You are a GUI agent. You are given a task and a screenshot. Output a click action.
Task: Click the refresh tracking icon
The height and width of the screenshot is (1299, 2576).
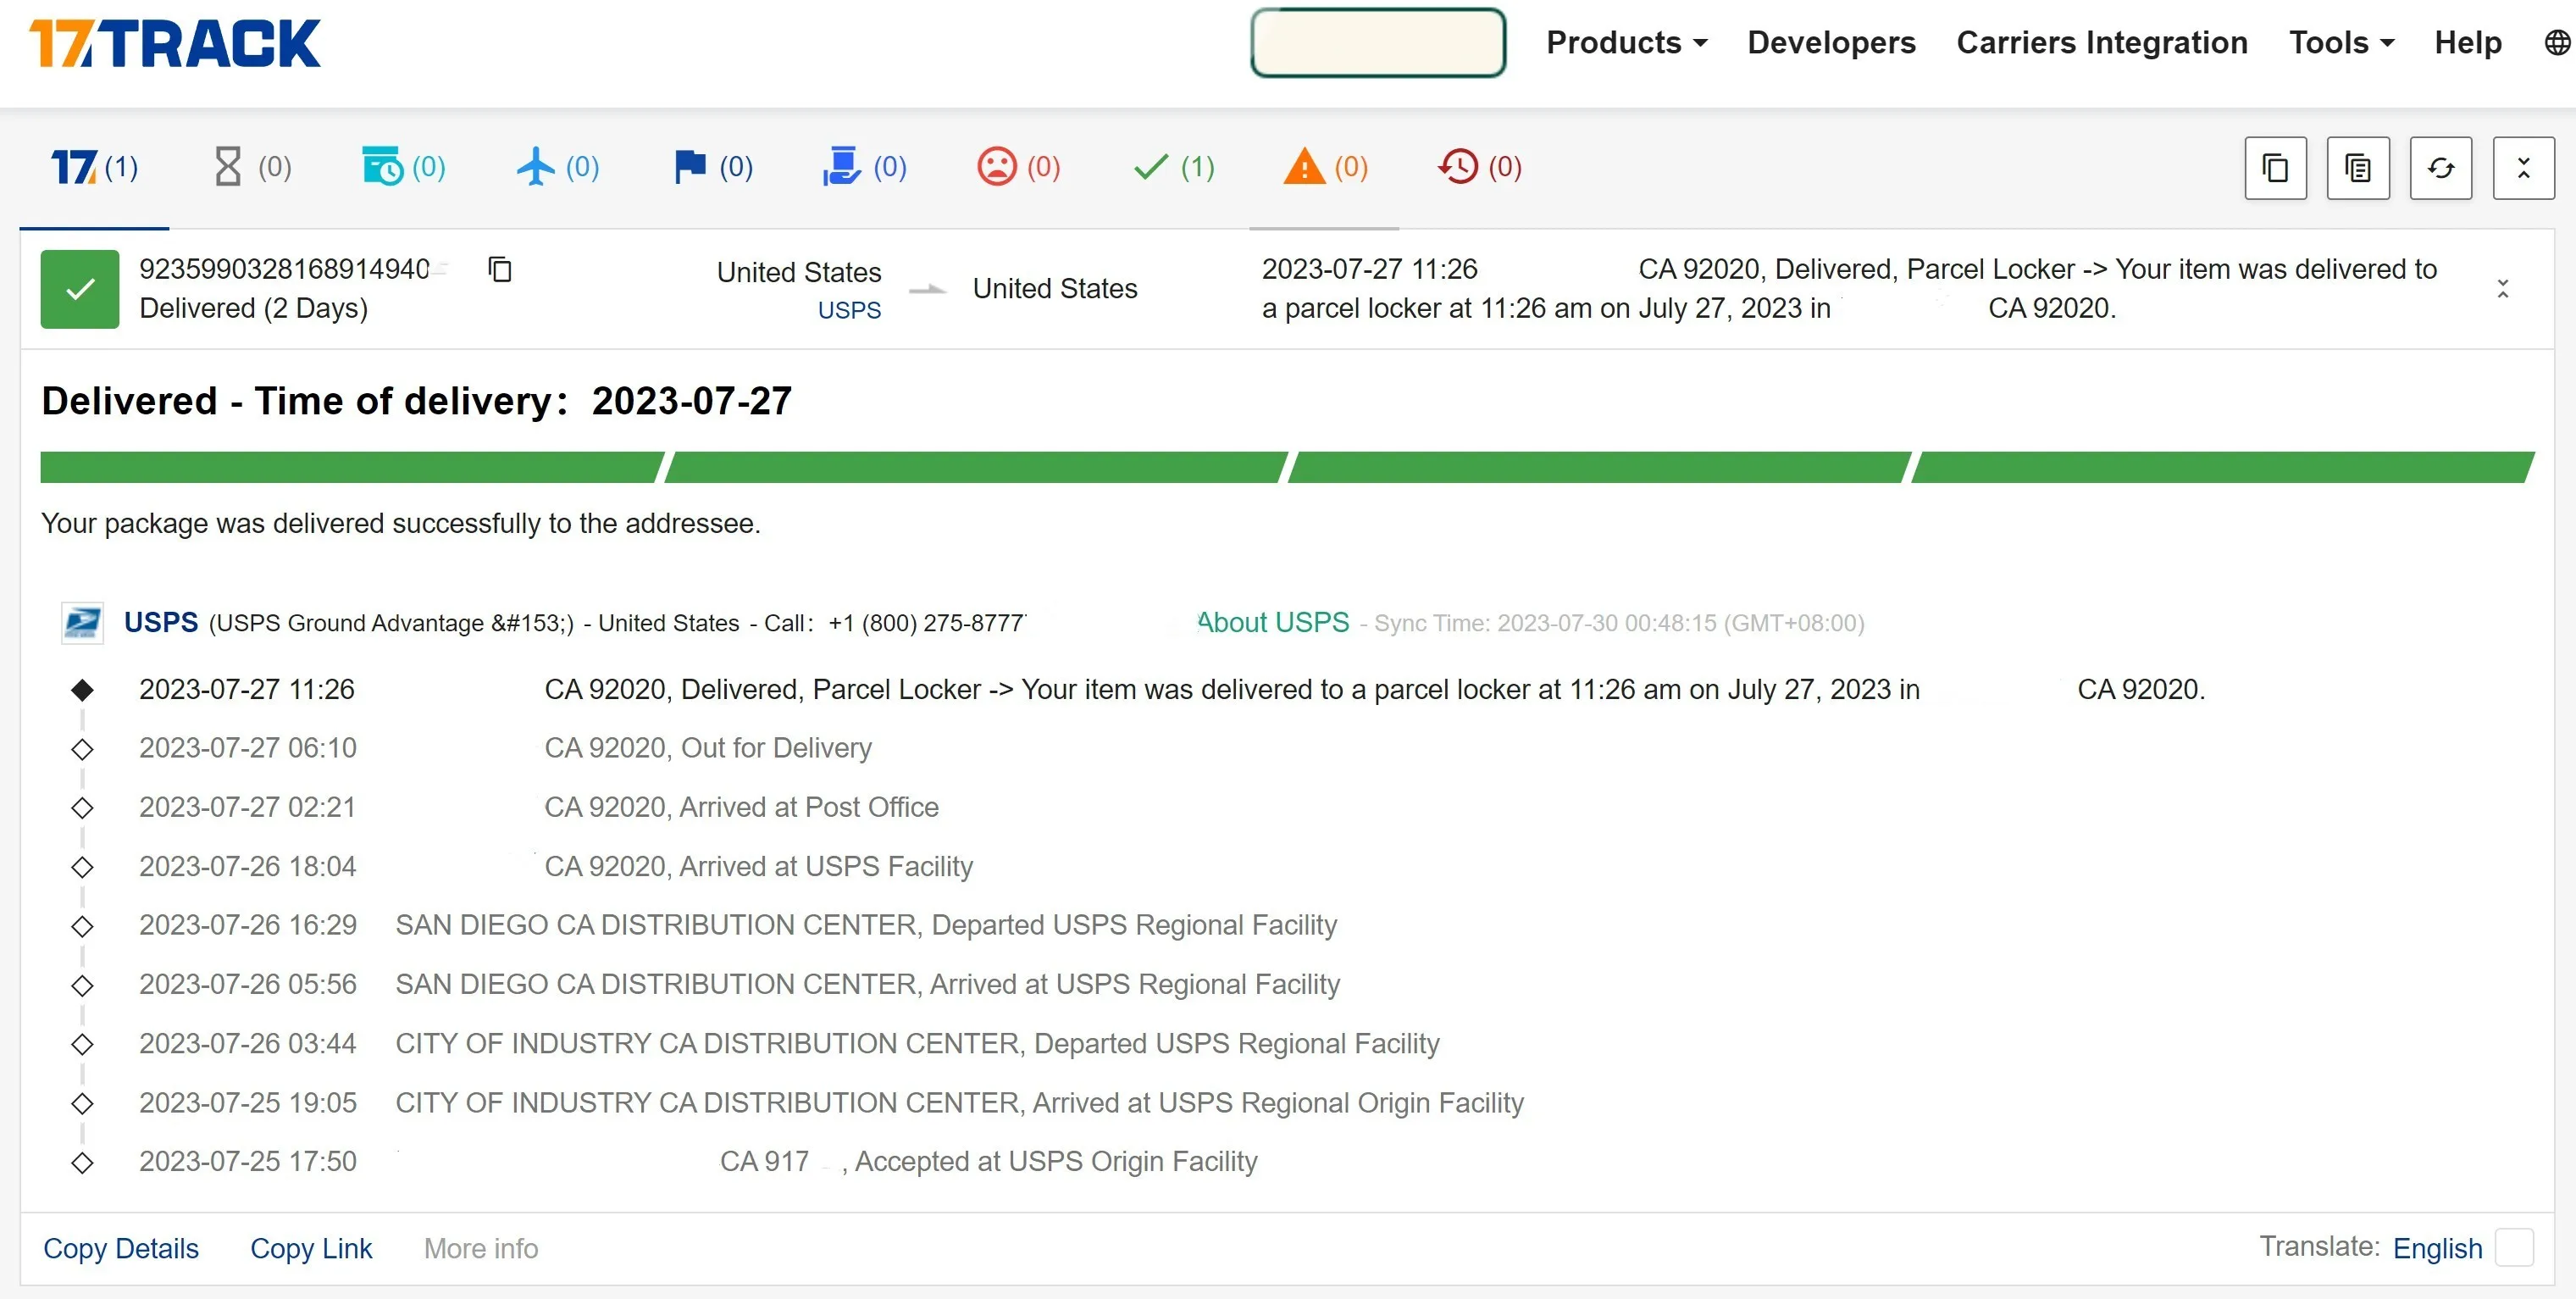pos(2440,168)
